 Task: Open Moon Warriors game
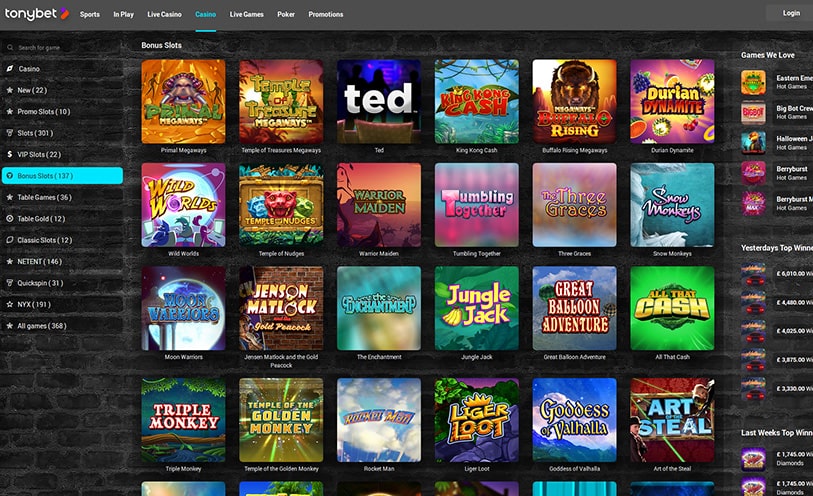(x=184, y=308)
